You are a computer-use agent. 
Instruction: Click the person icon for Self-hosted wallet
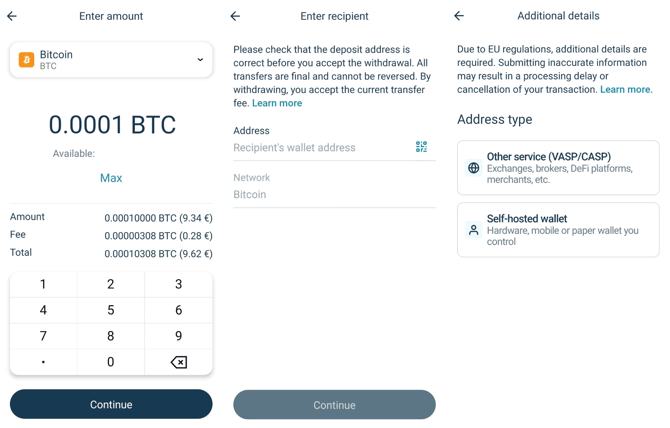tap(473, 230)
